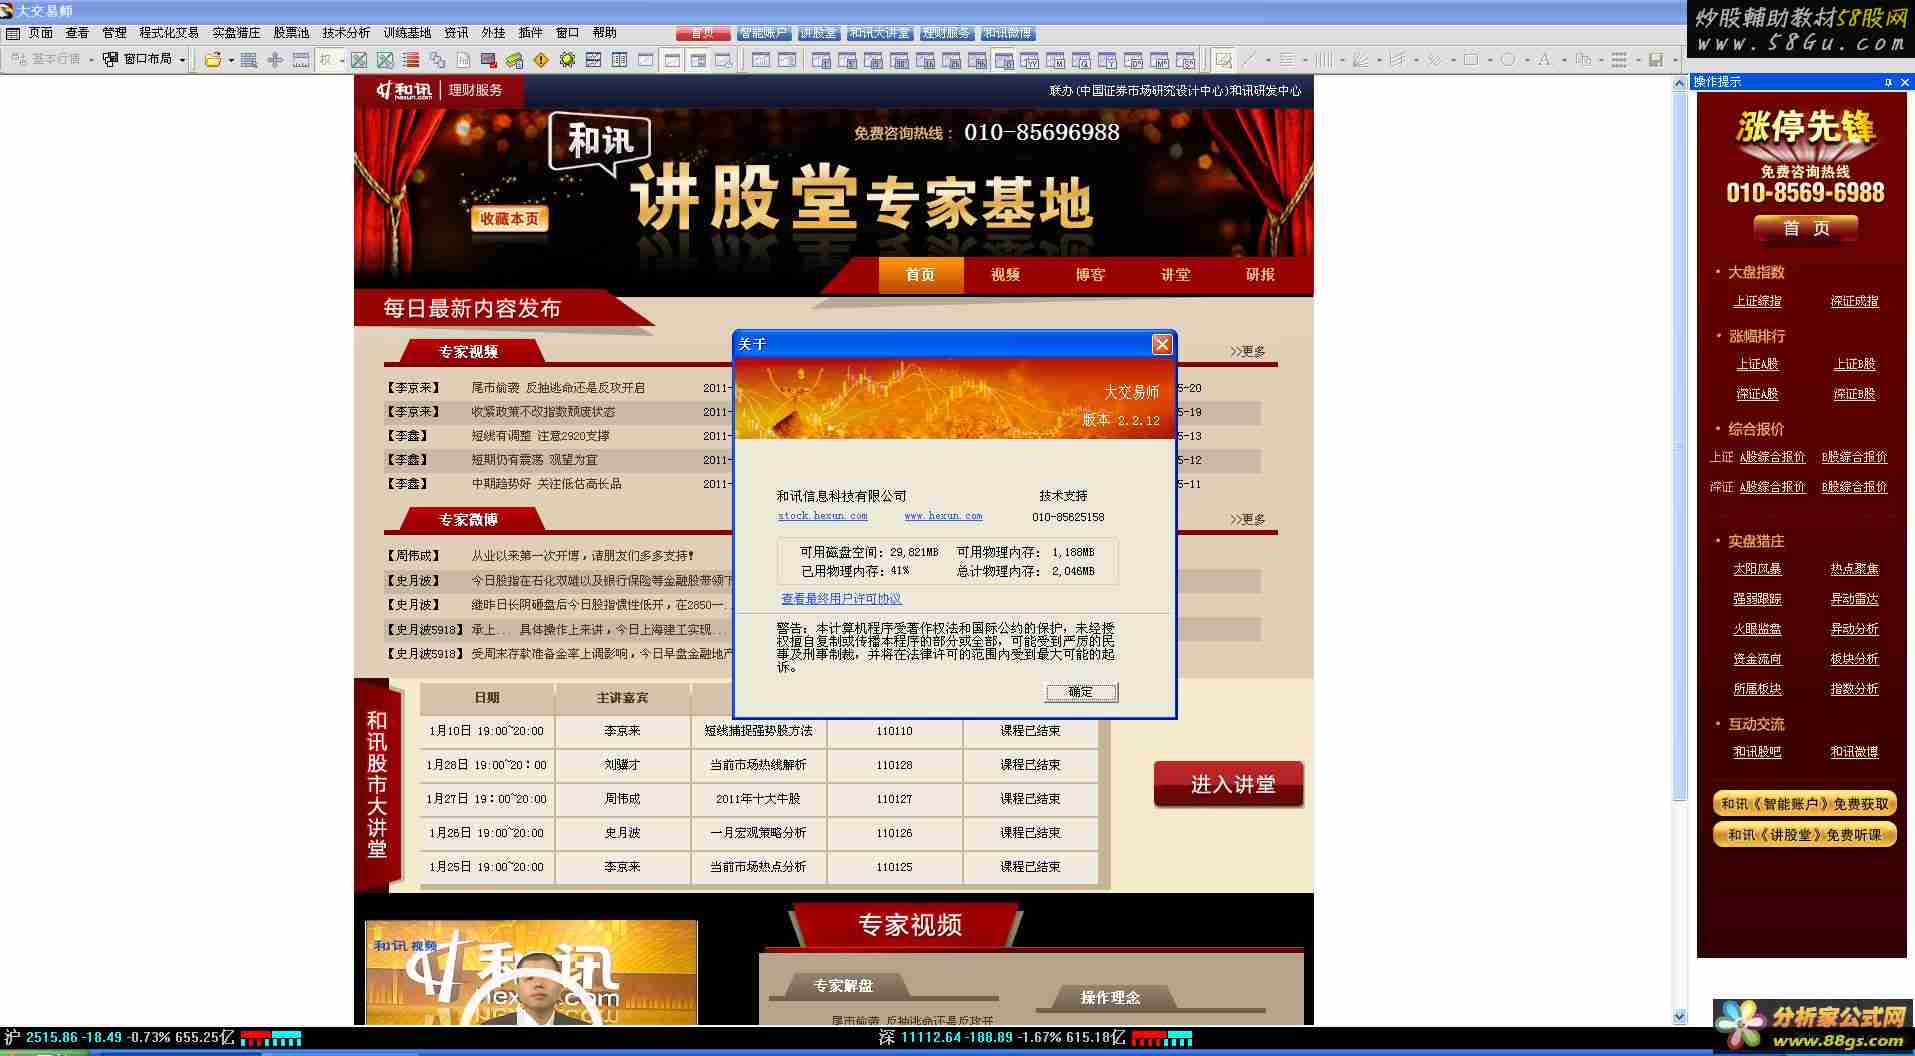The height and width of the screenshot is (1056, 1915).
Task: Select the horizontal text lines tool
Action: pyautogui.click(x=1287, y=60)
